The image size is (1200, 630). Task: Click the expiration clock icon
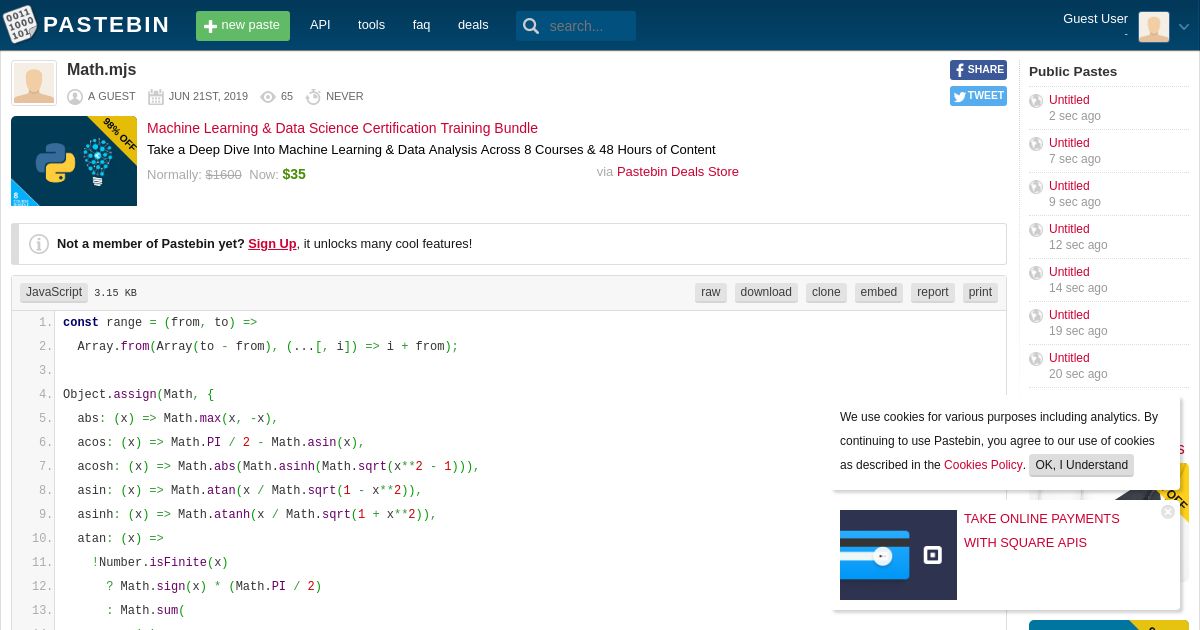(313, 97)
